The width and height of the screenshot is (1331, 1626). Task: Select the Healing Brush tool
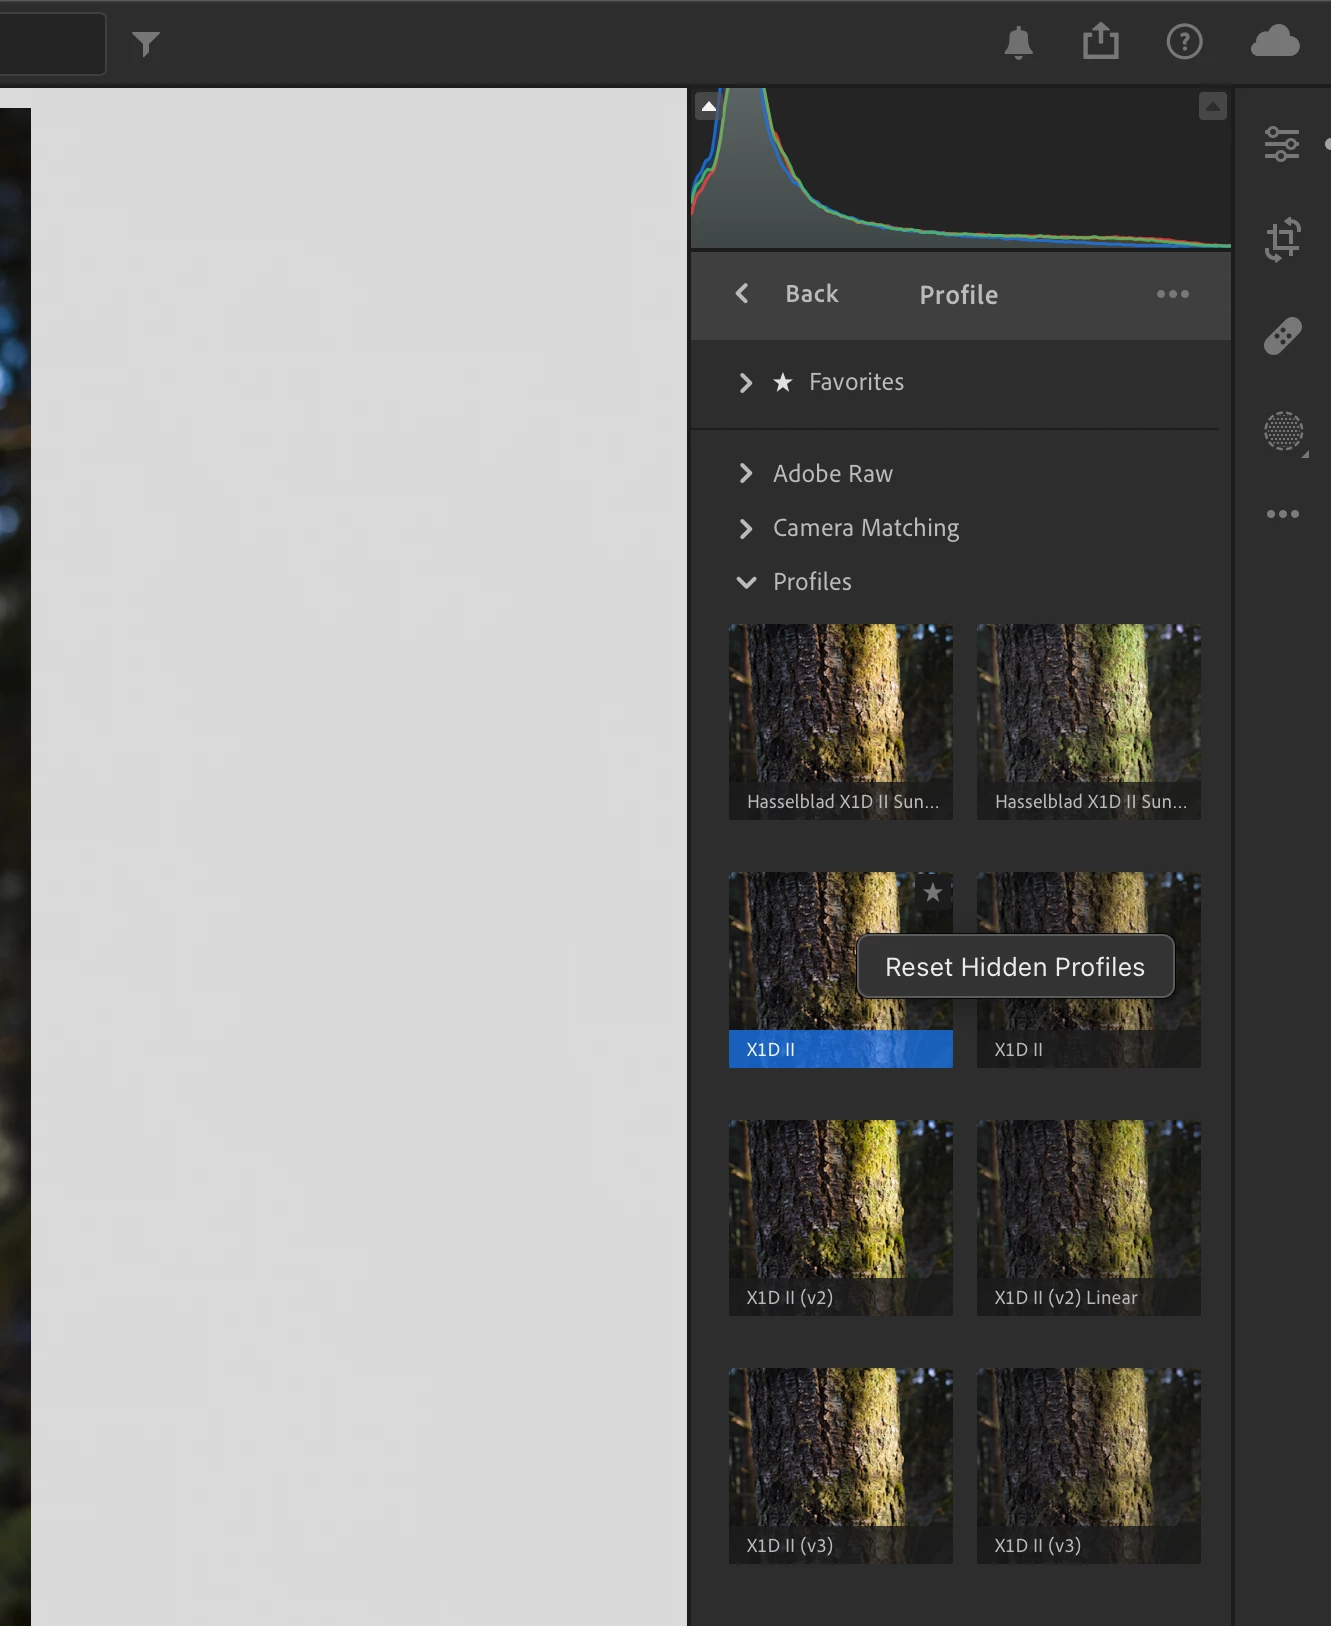coord(1283,336)
